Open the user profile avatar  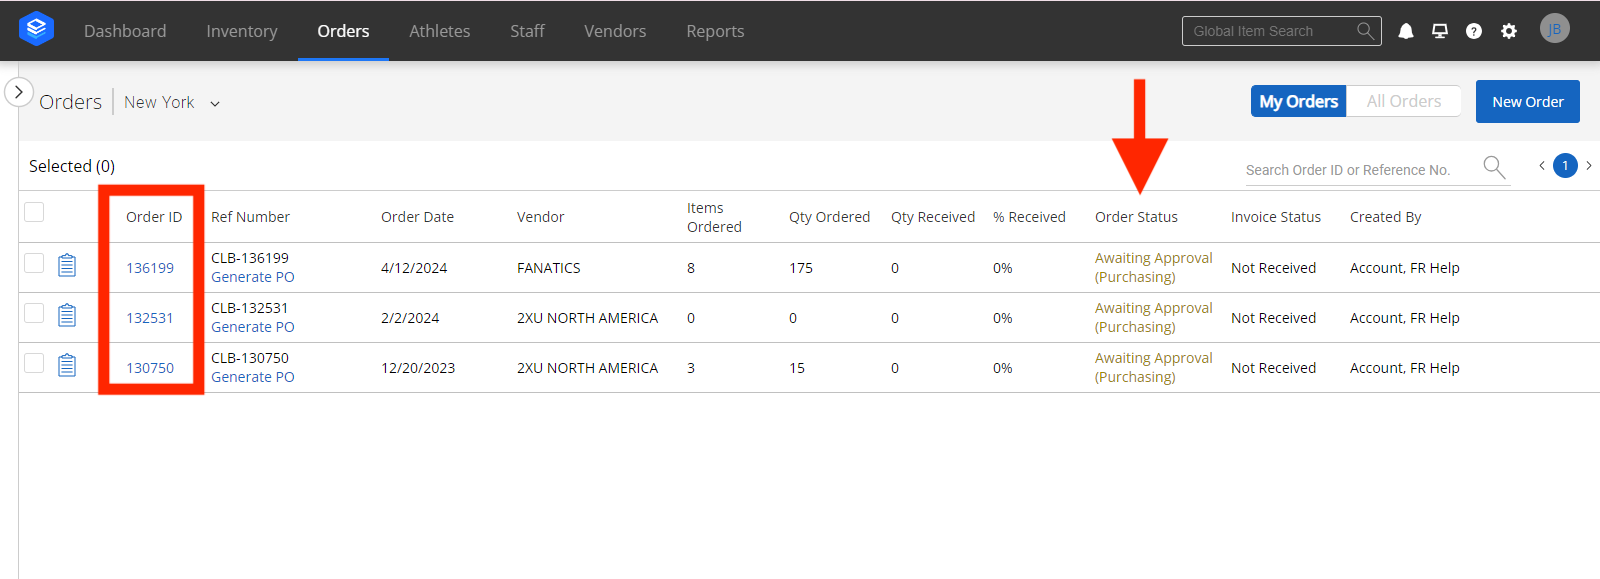tap(1554, 29)
